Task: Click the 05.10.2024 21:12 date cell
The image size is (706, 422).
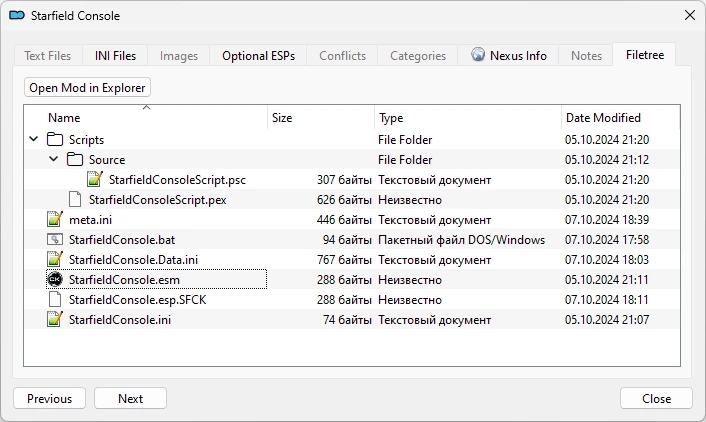Action: 607,159
